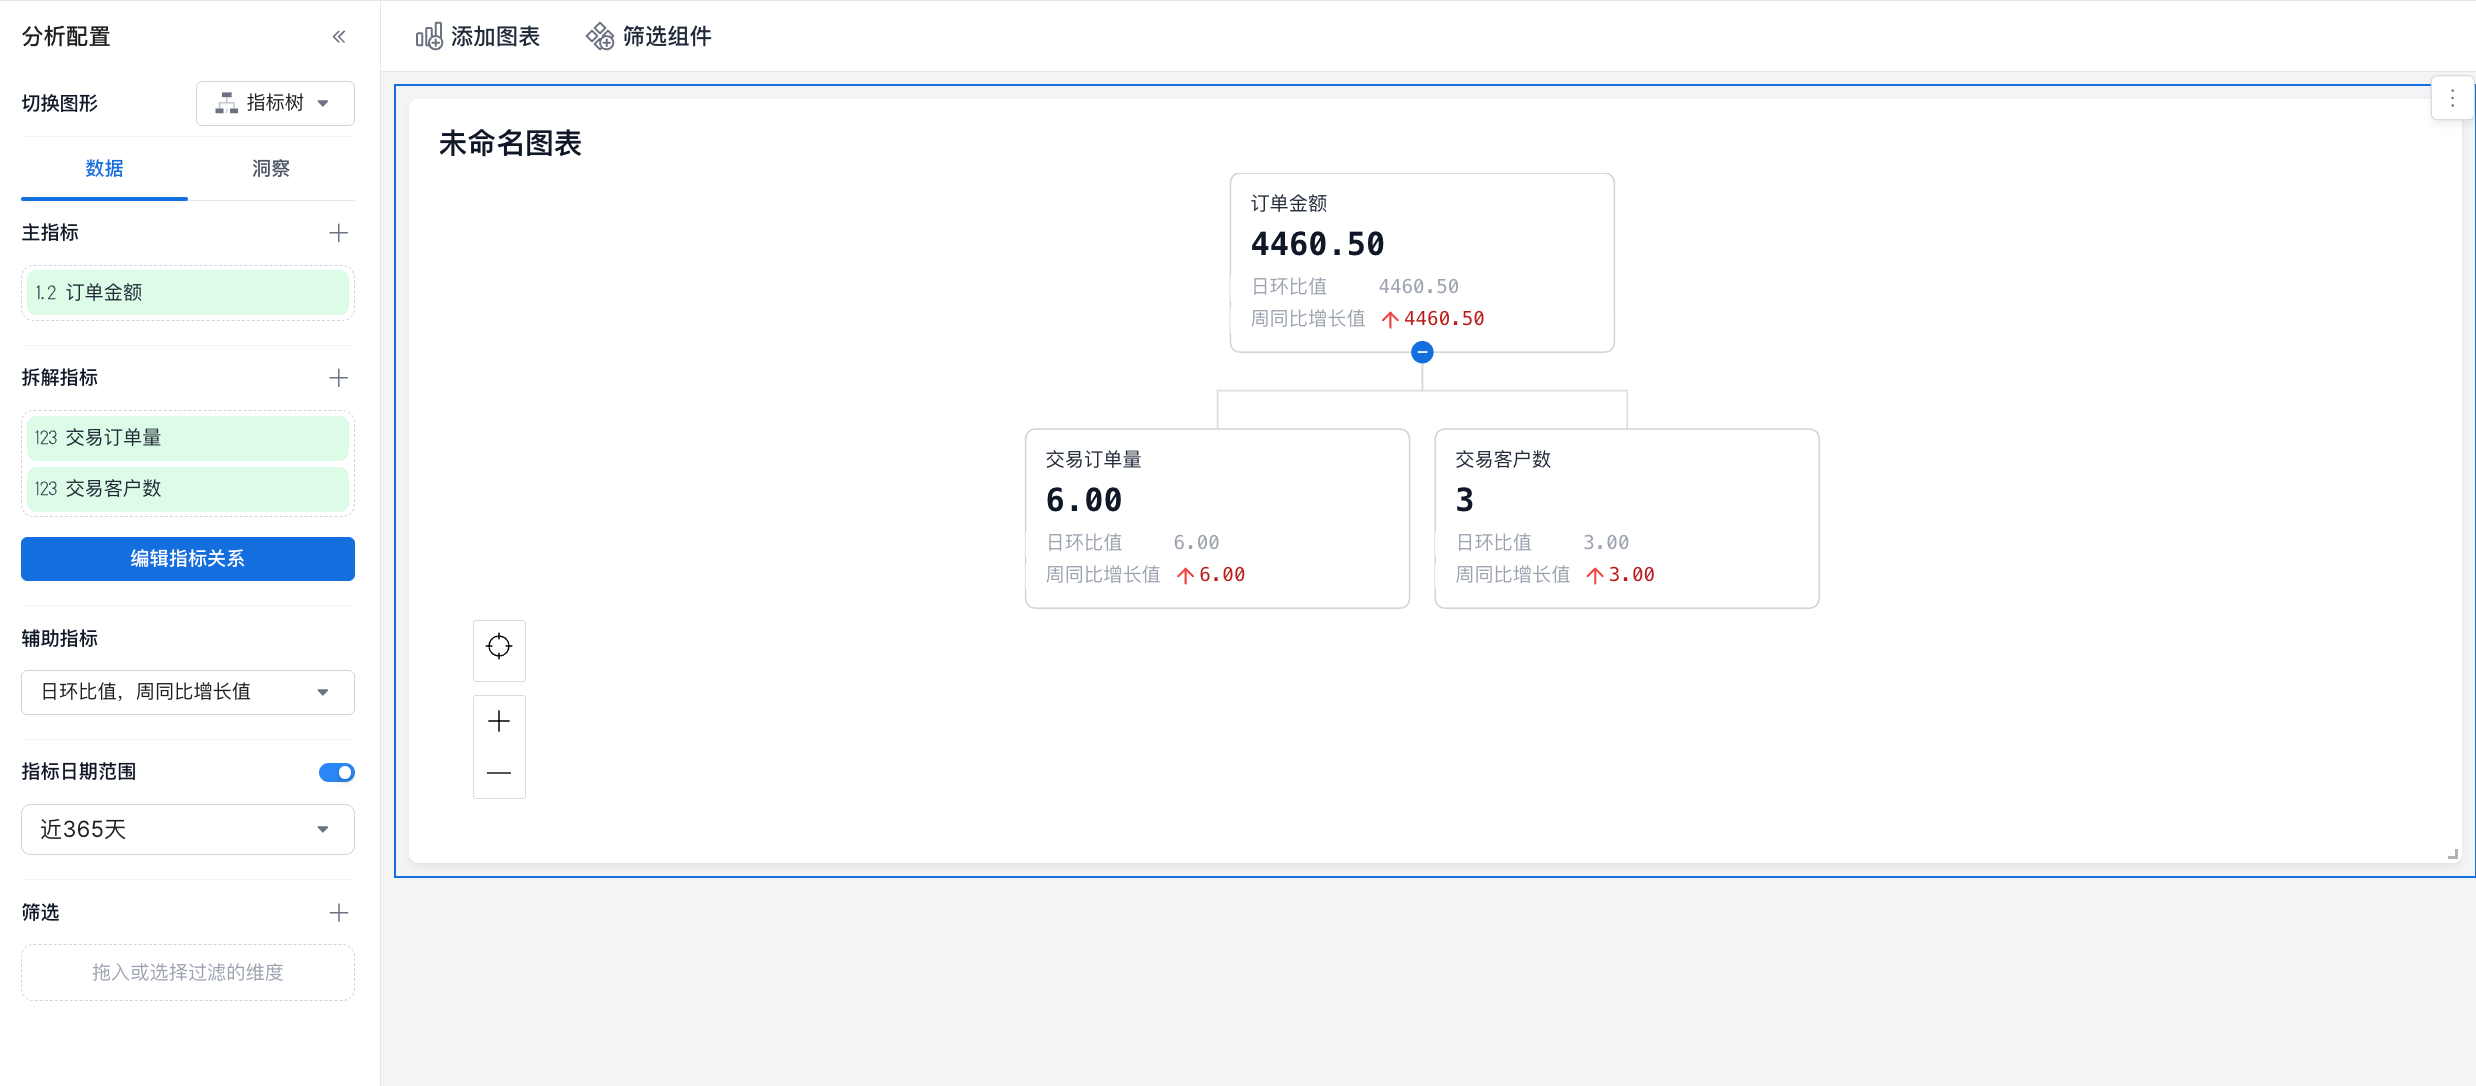
Task: Select the 数据 tab
Action: pos(104,169)
